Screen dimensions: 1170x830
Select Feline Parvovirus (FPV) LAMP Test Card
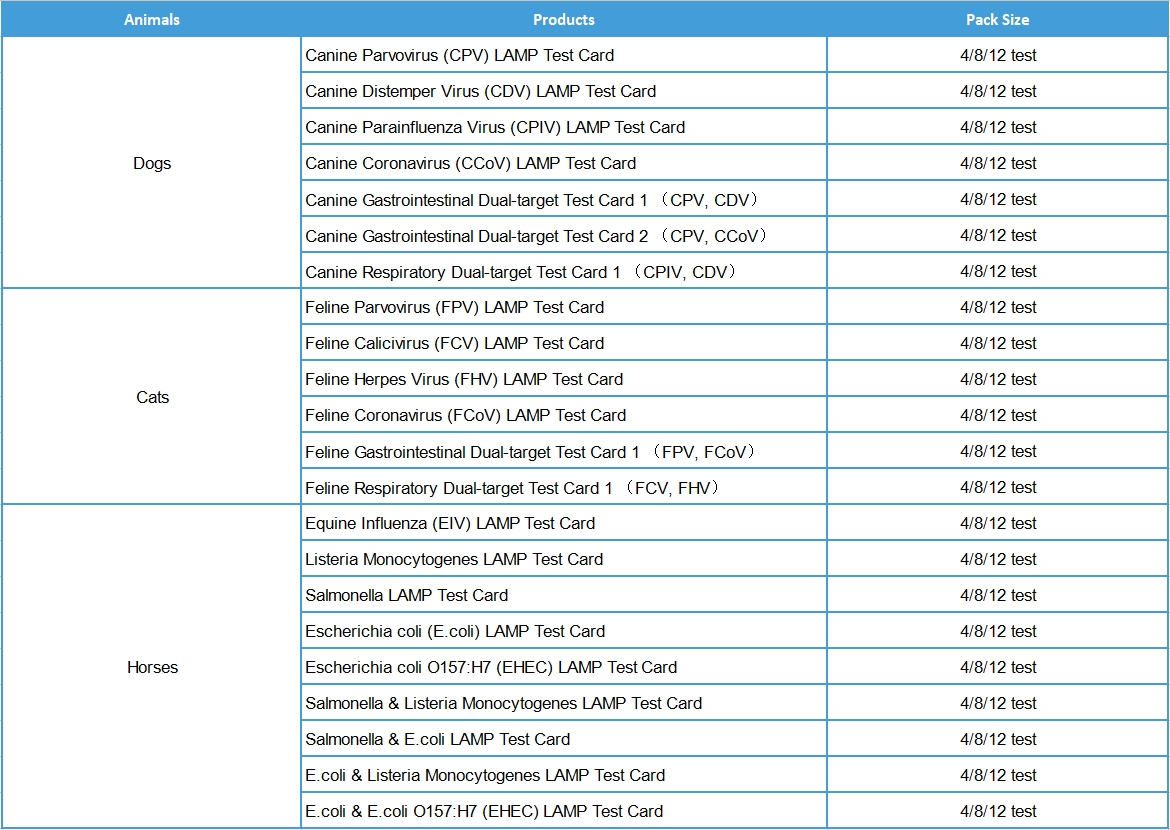(454, 308)
